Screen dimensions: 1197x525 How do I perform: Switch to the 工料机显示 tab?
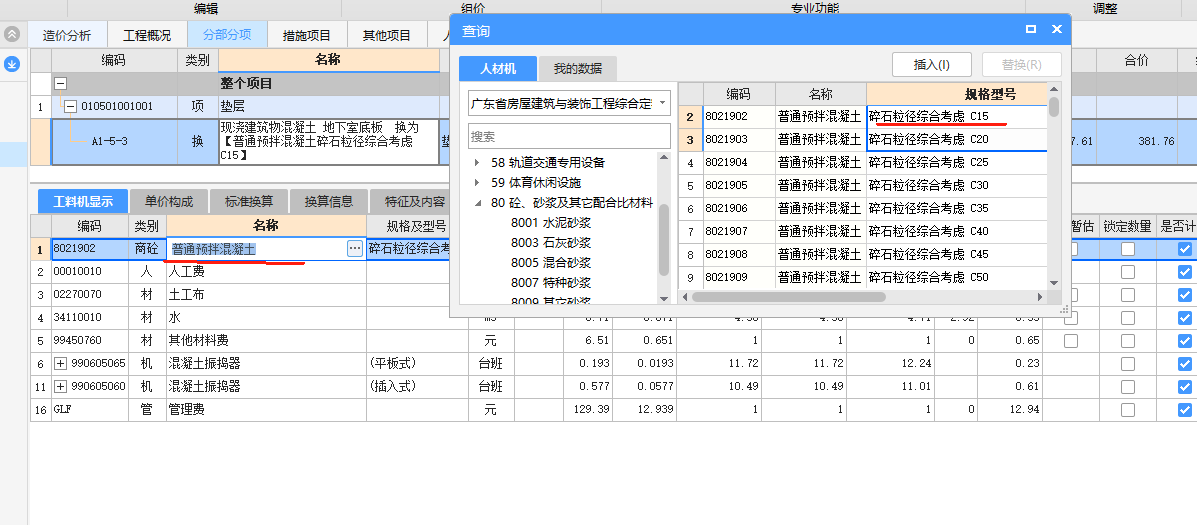pyautogui.click(x=83, y=201)
